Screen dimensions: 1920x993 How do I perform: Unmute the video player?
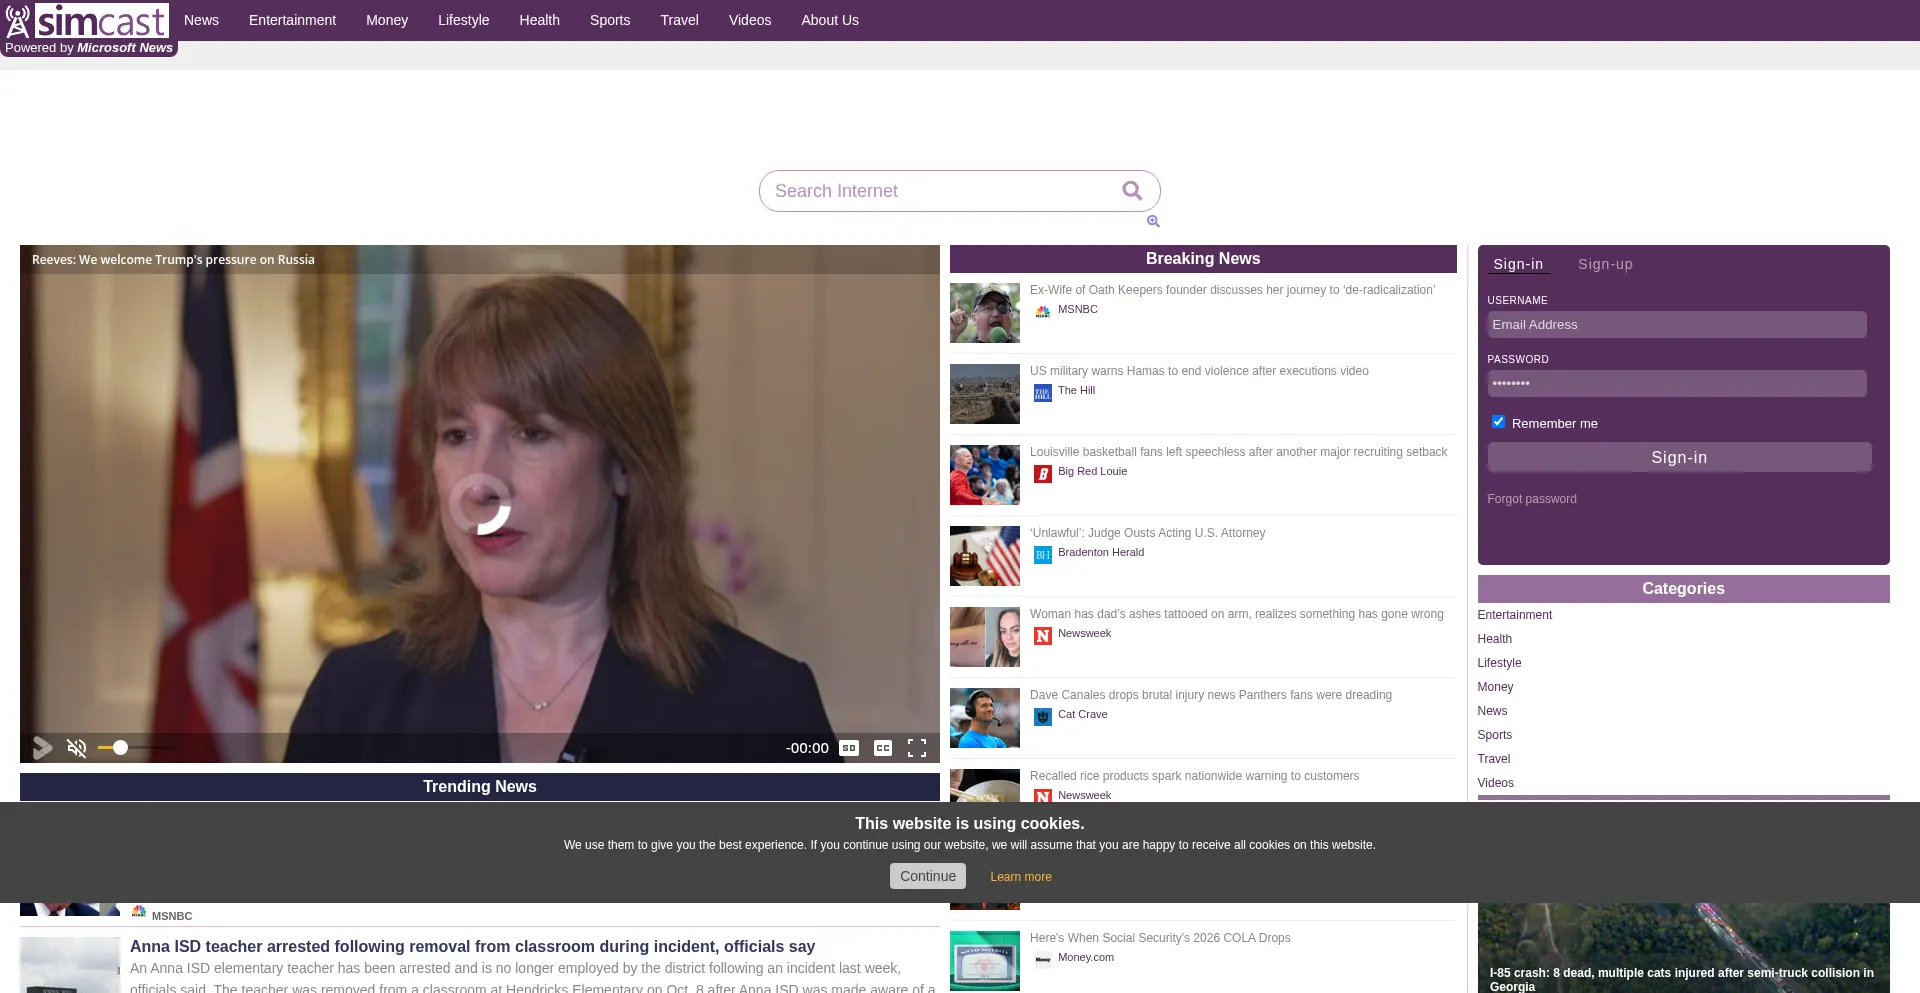(x=77, y=748)
